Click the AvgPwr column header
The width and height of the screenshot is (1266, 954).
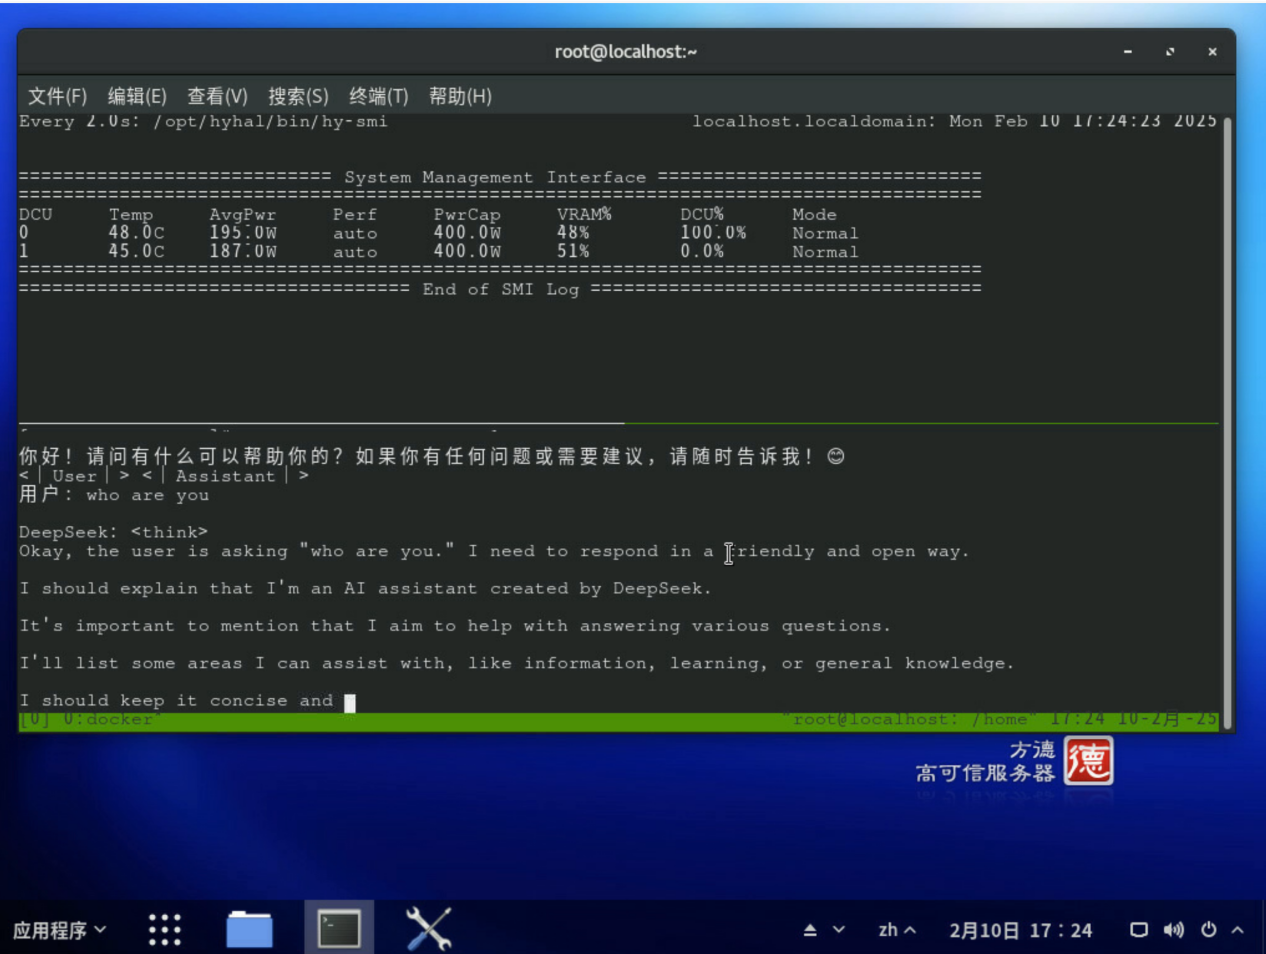coord(243,215)
